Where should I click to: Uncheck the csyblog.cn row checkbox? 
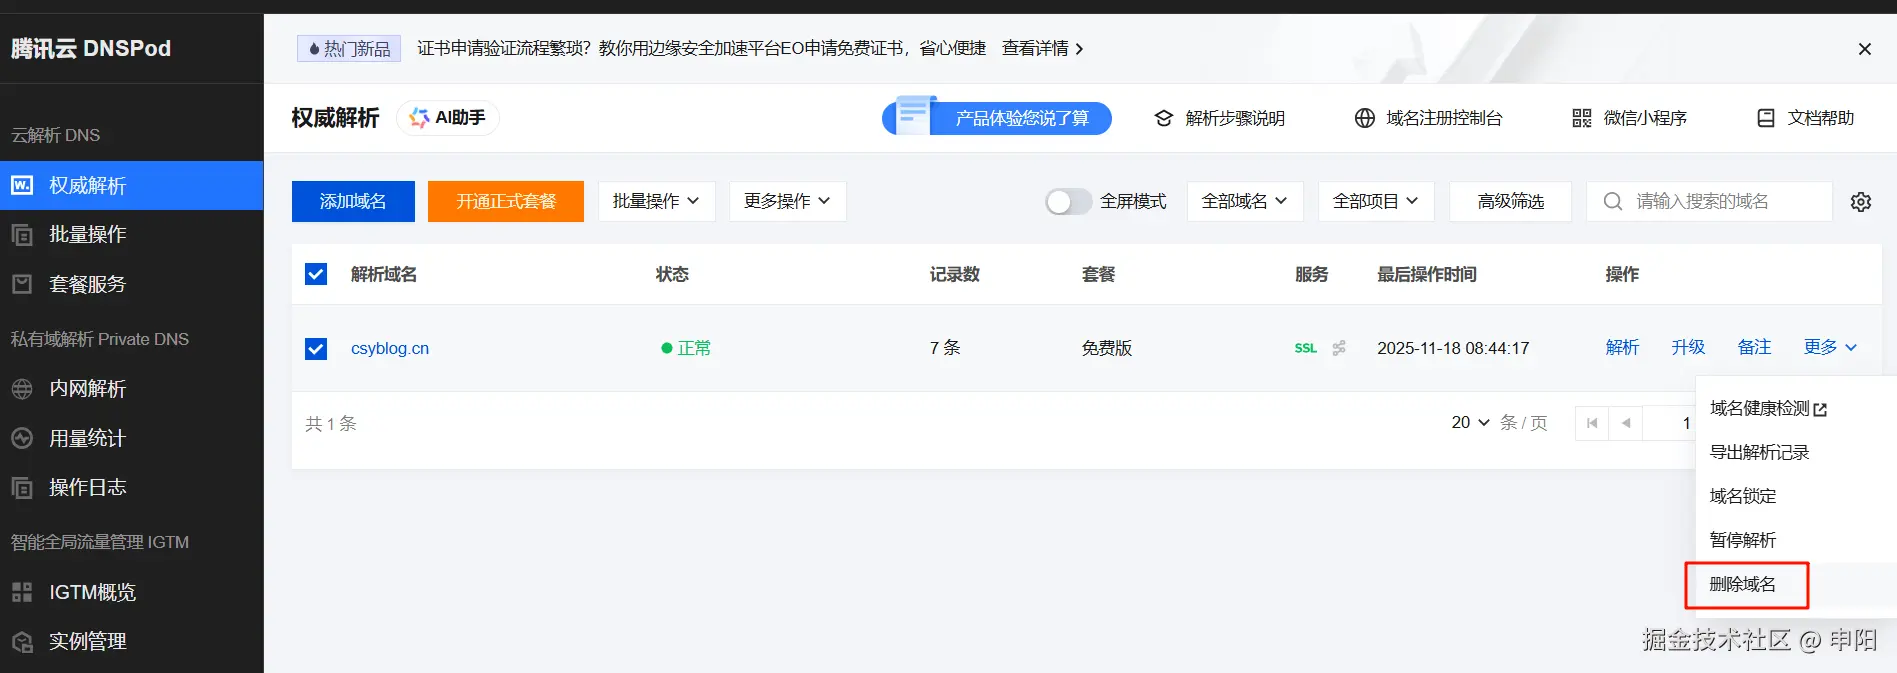click(x=316, y=348)
